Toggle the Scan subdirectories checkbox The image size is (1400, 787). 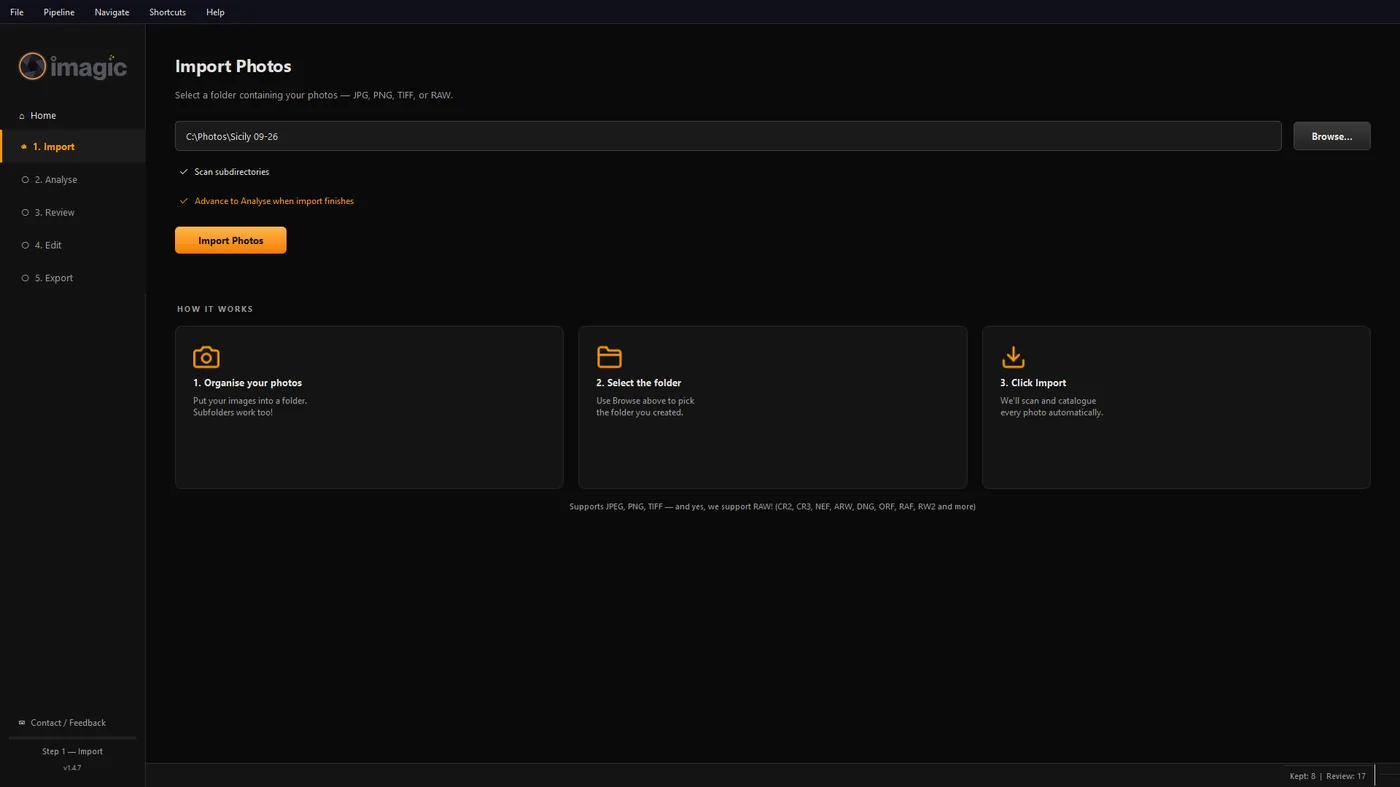click(x=224, y=172)
